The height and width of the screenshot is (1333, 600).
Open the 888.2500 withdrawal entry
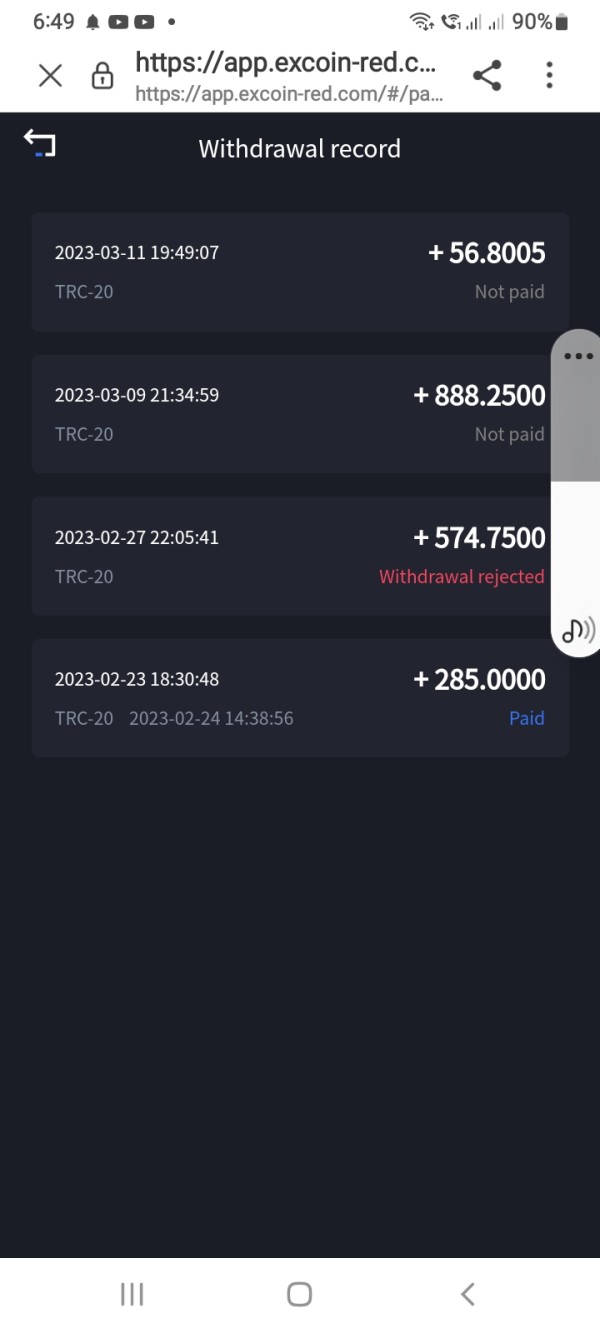(300, 414)
